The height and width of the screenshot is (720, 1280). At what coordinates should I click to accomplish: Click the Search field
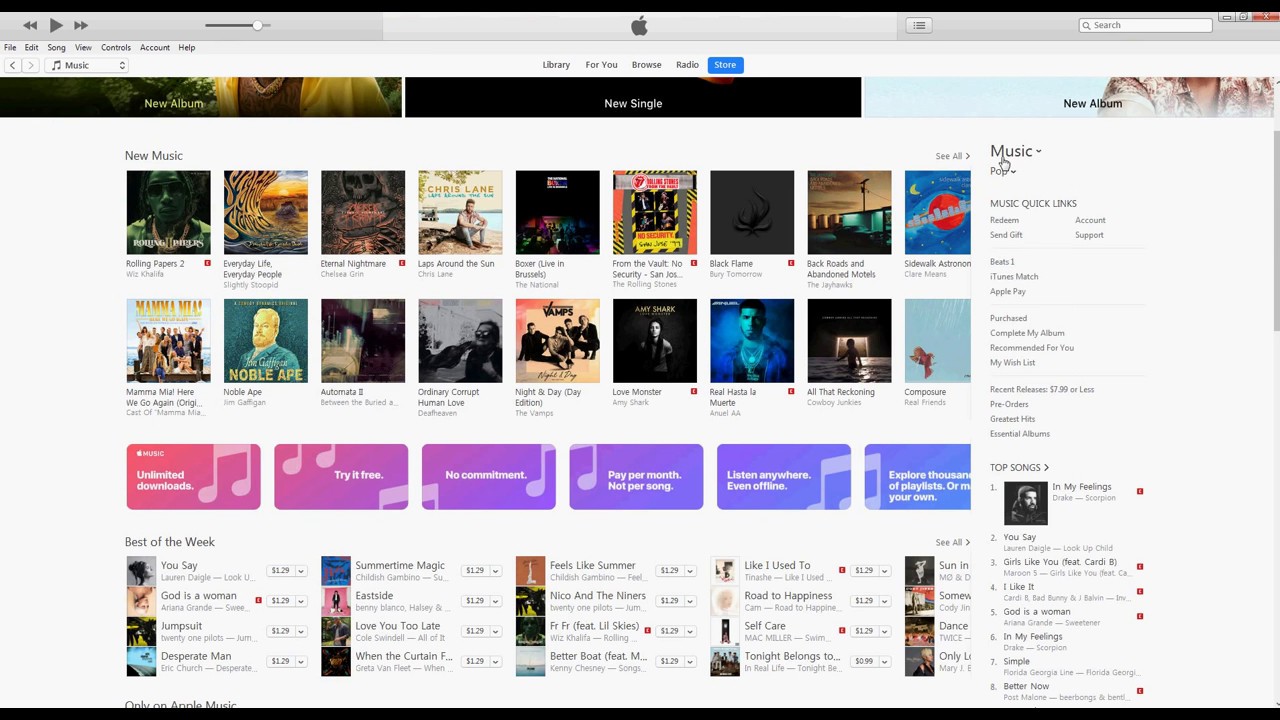[x=1145, y=25]
